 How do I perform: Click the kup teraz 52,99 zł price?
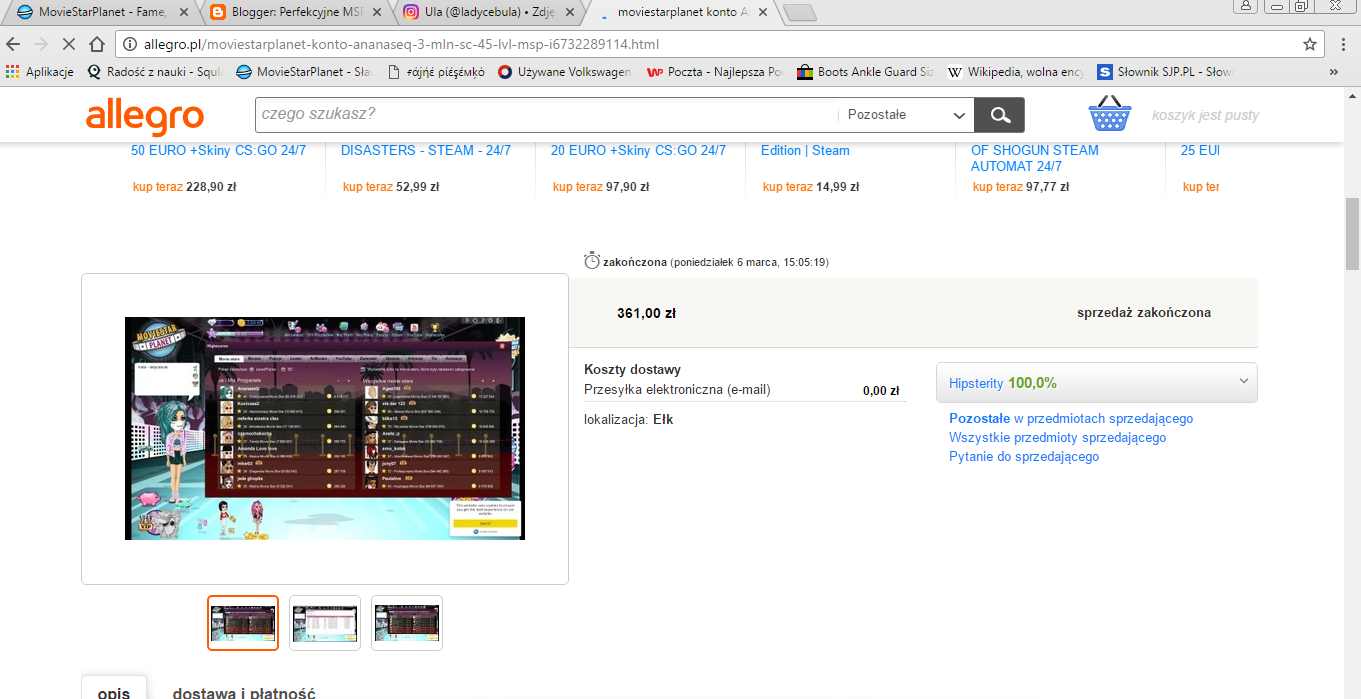pyautogui.click(x=391, y=187)
